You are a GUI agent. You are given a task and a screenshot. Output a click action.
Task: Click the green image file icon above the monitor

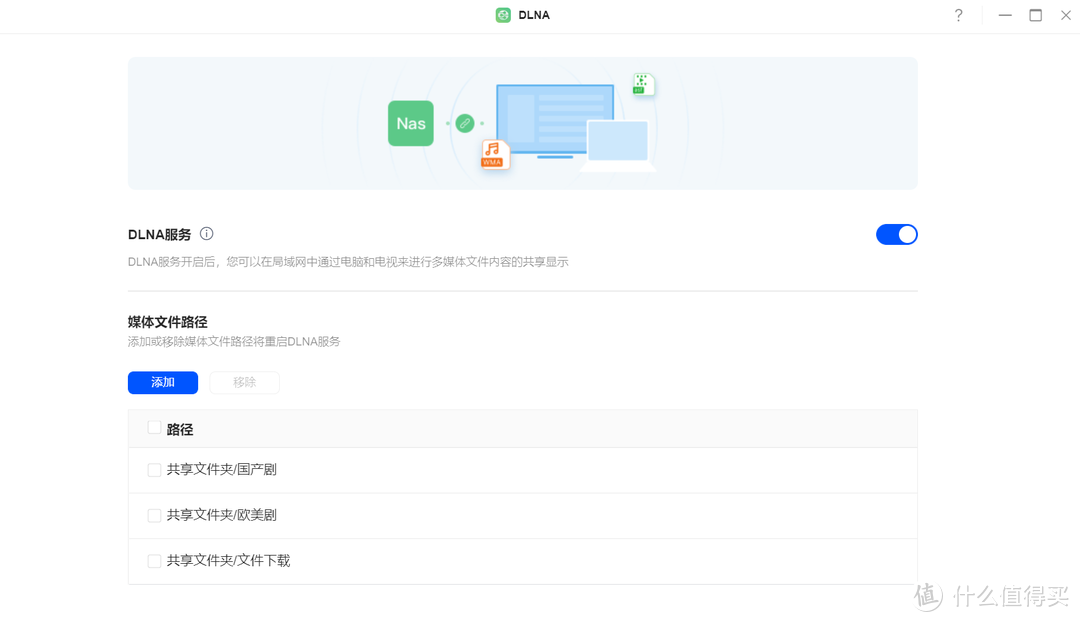tap(642, 85)
